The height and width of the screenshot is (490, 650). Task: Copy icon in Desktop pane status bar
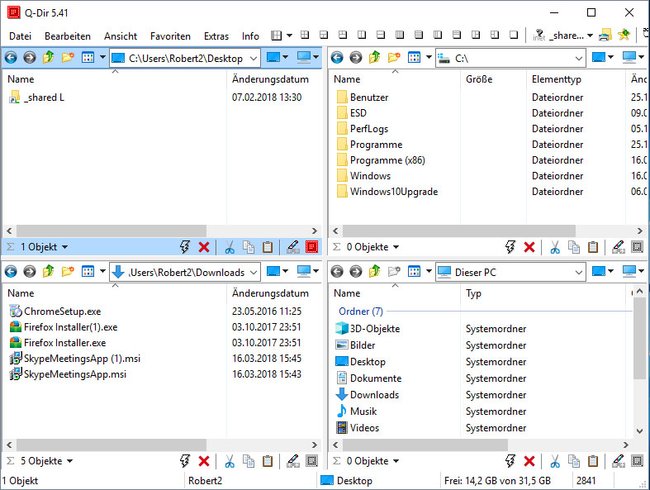[x=249, y=247]
